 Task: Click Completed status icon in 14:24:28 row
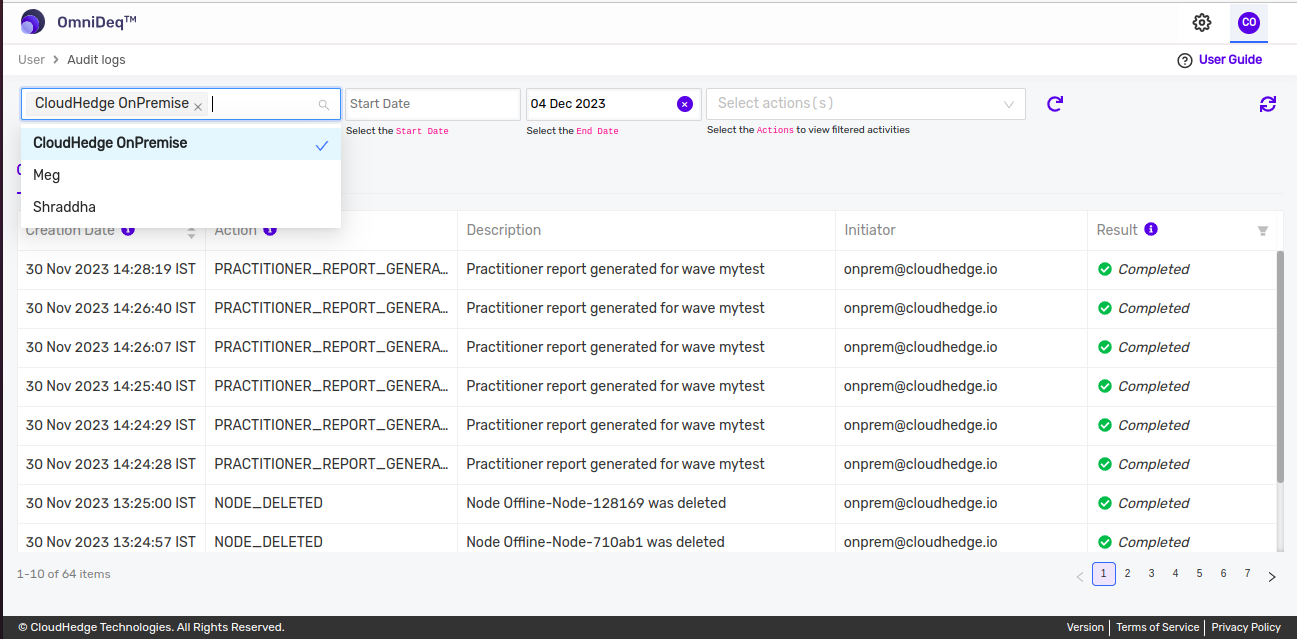pos(1105,464)
